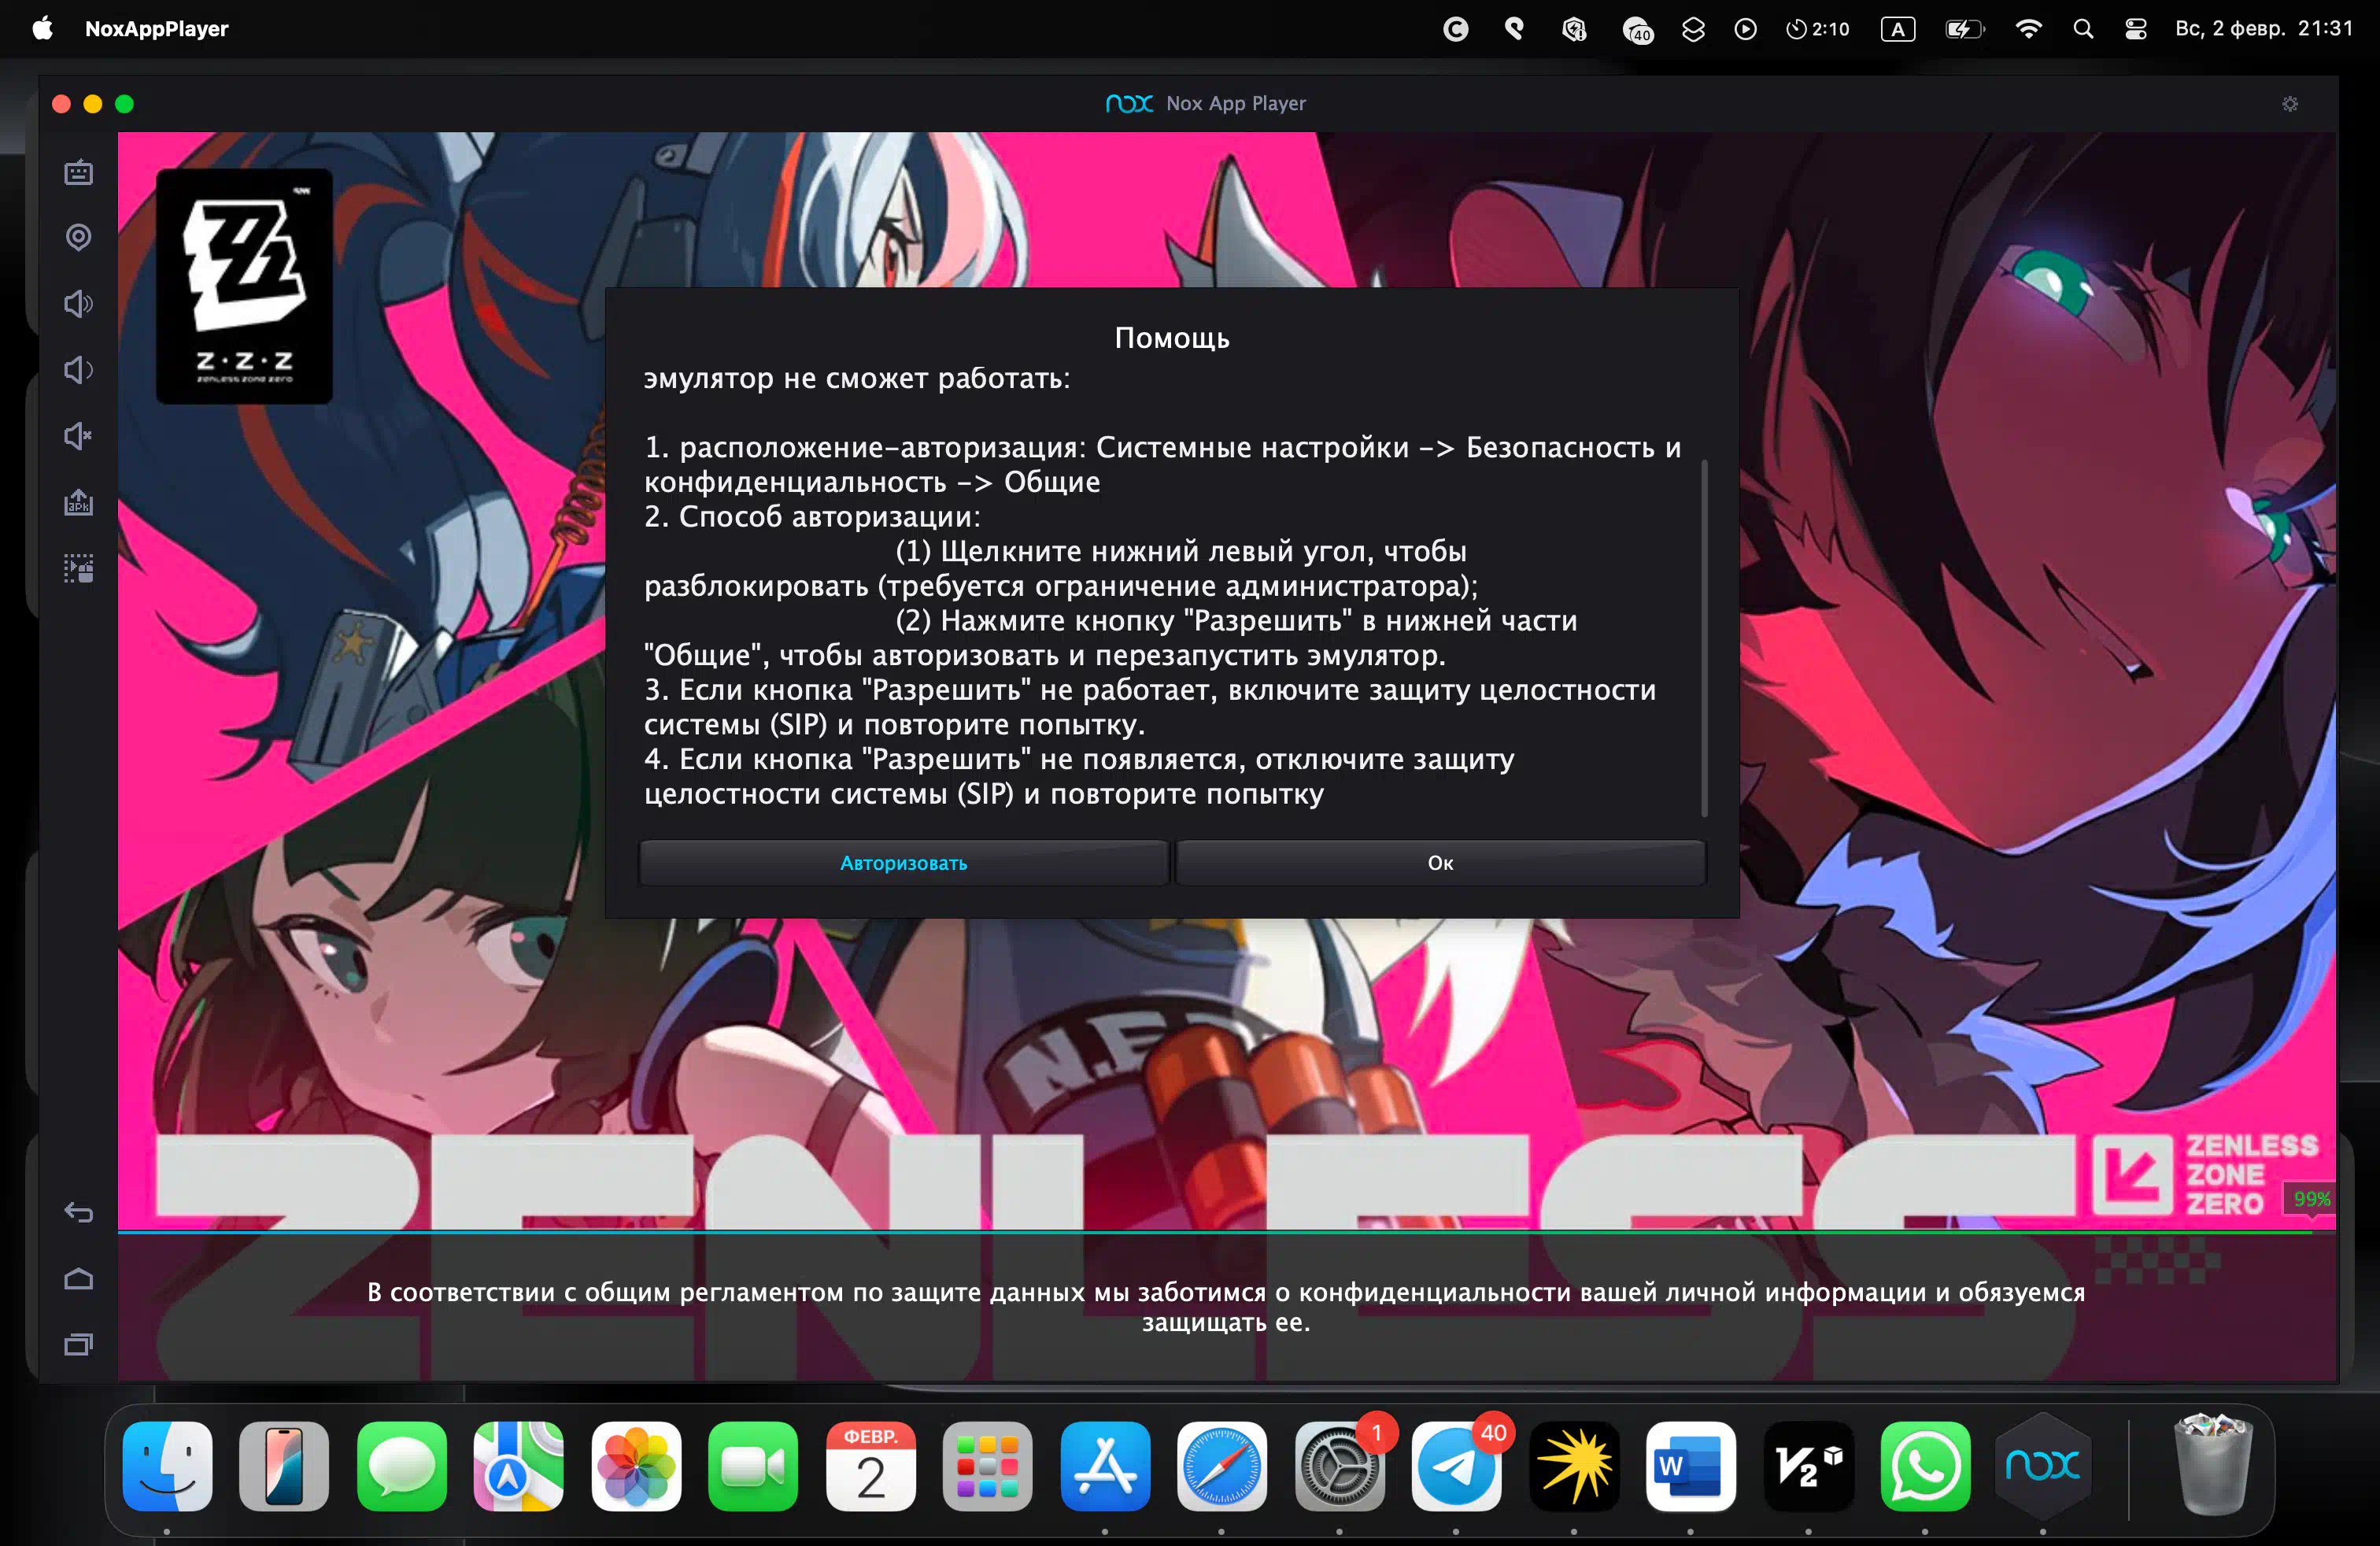Viewport: 2380px width, 1546px height.
Task: Open Microsoft Word from the Dock
Action: click(x=1691, y=1465)
